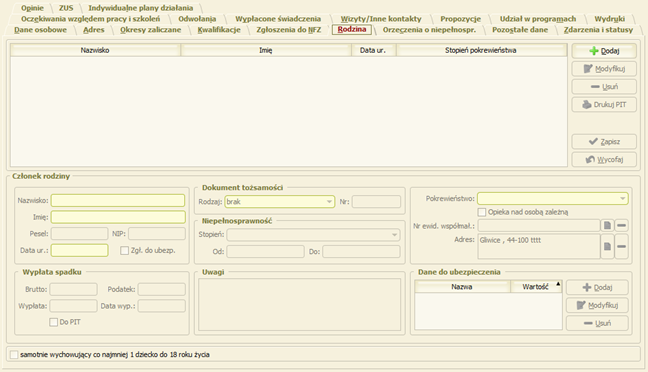Viewport: 648px width, 372px height.
Task: Add a new family member with top Dodaj button
Action: 604,51
